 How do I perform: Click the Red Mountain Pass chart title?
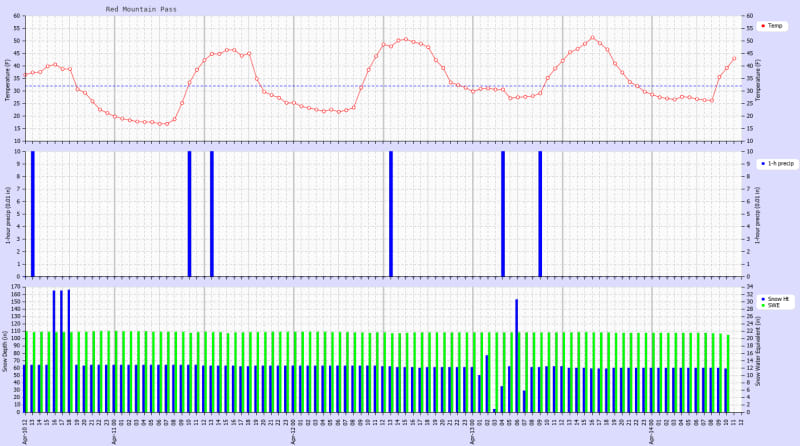click(141, 9)
